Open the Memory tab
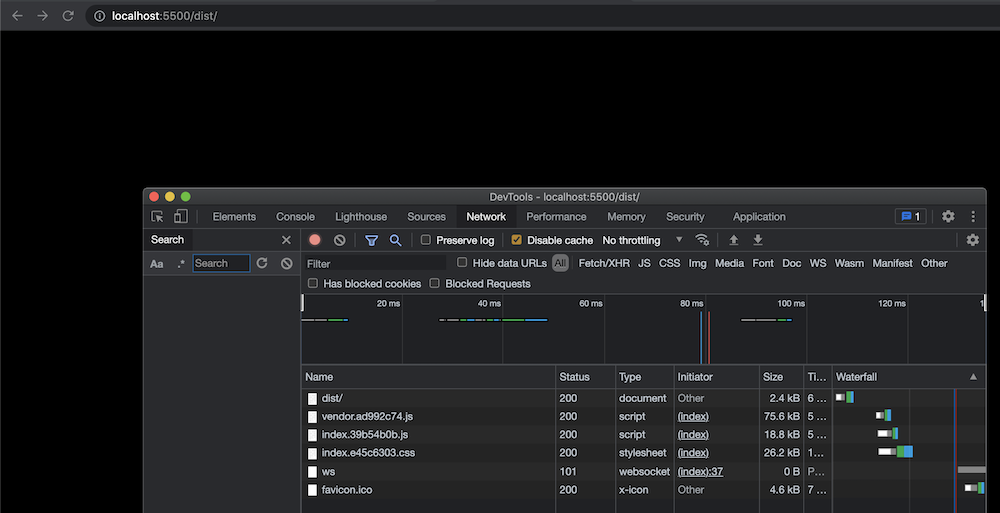Image resolution: width=1000 pixels, height=513 pixels. [626, 216]
